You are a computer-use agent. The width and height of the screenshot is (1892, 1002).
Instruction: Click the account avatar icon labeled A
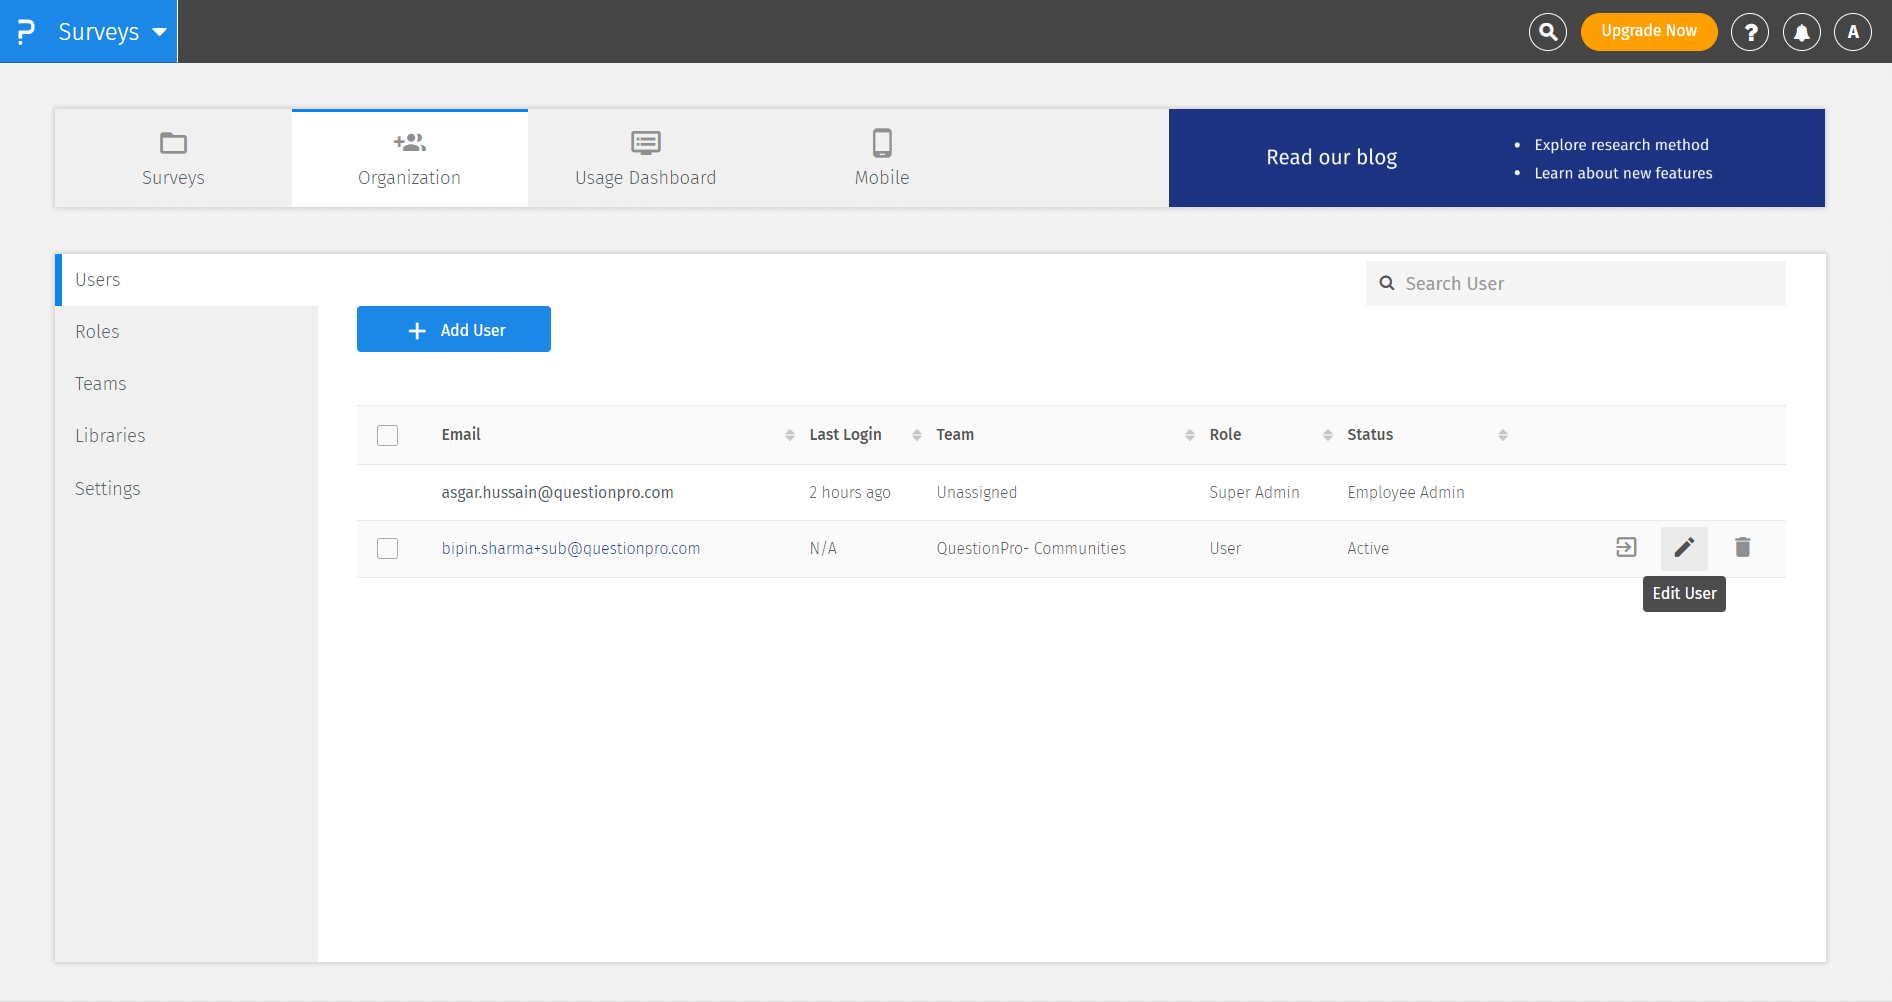(x=1853, y=31)
